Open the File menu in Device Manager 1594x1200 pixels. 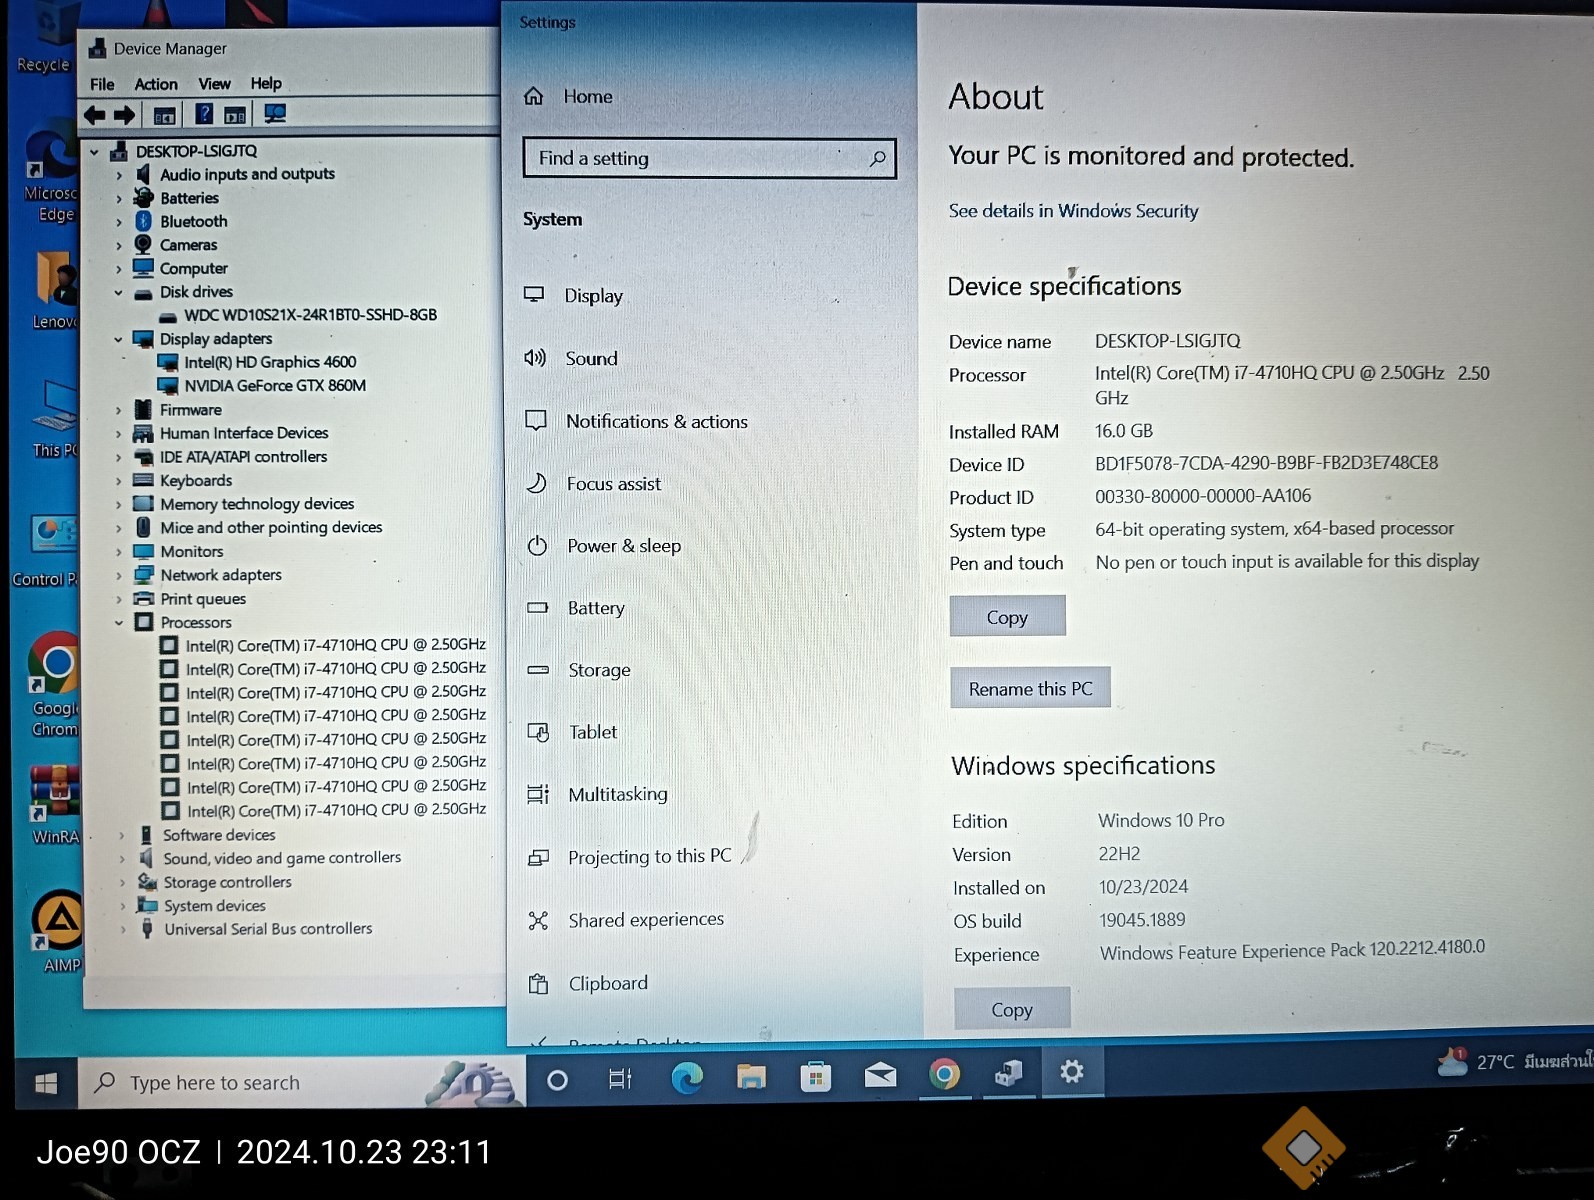pyautogui.click(x=102, y=85)
